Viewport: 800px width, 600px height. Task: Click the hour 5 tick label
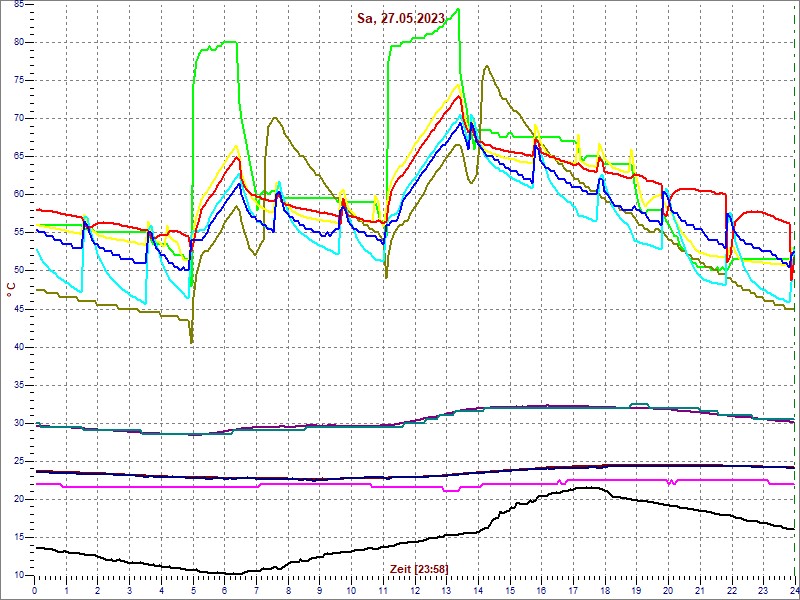coord(193,590)
